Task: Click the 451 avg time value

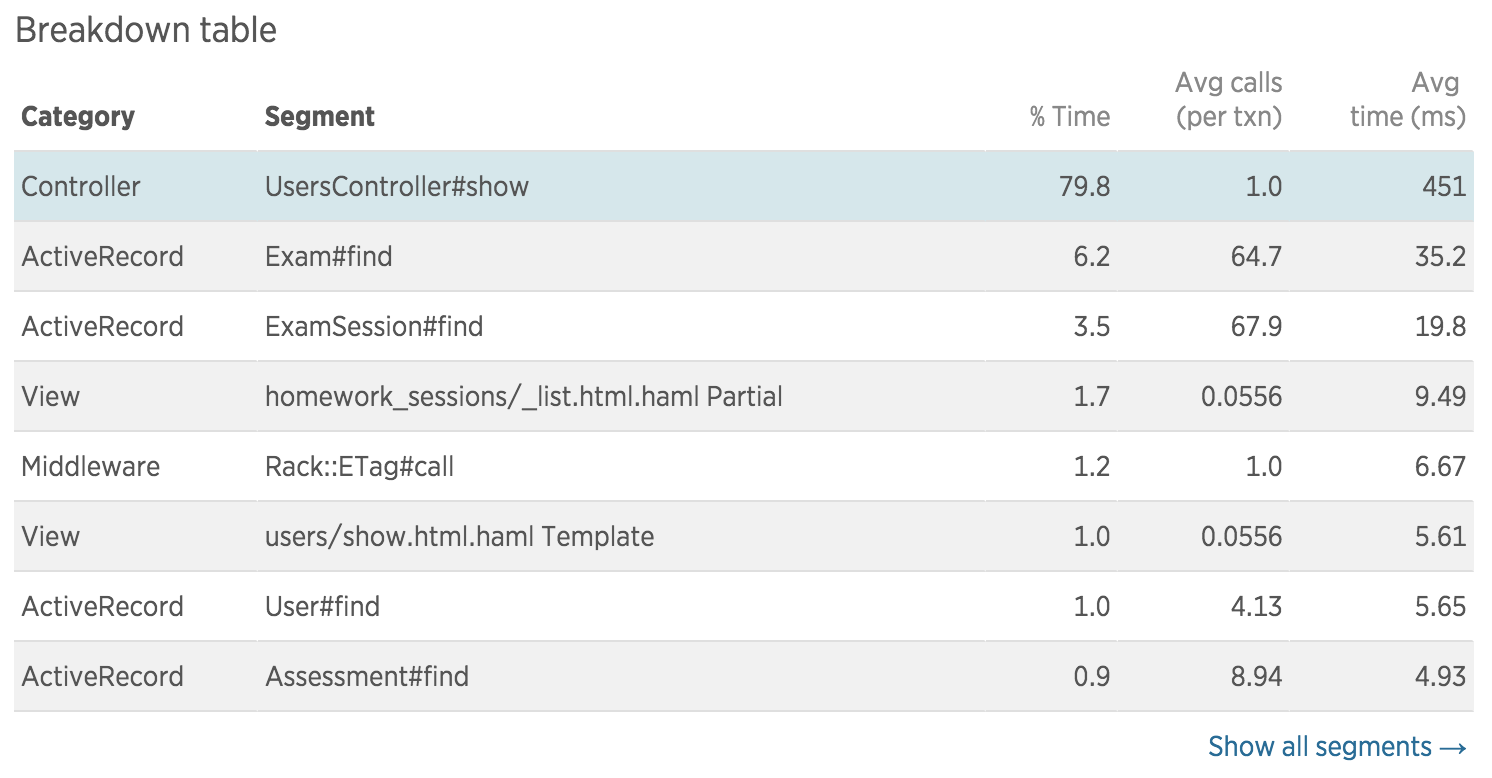Action: (1443, 187)
